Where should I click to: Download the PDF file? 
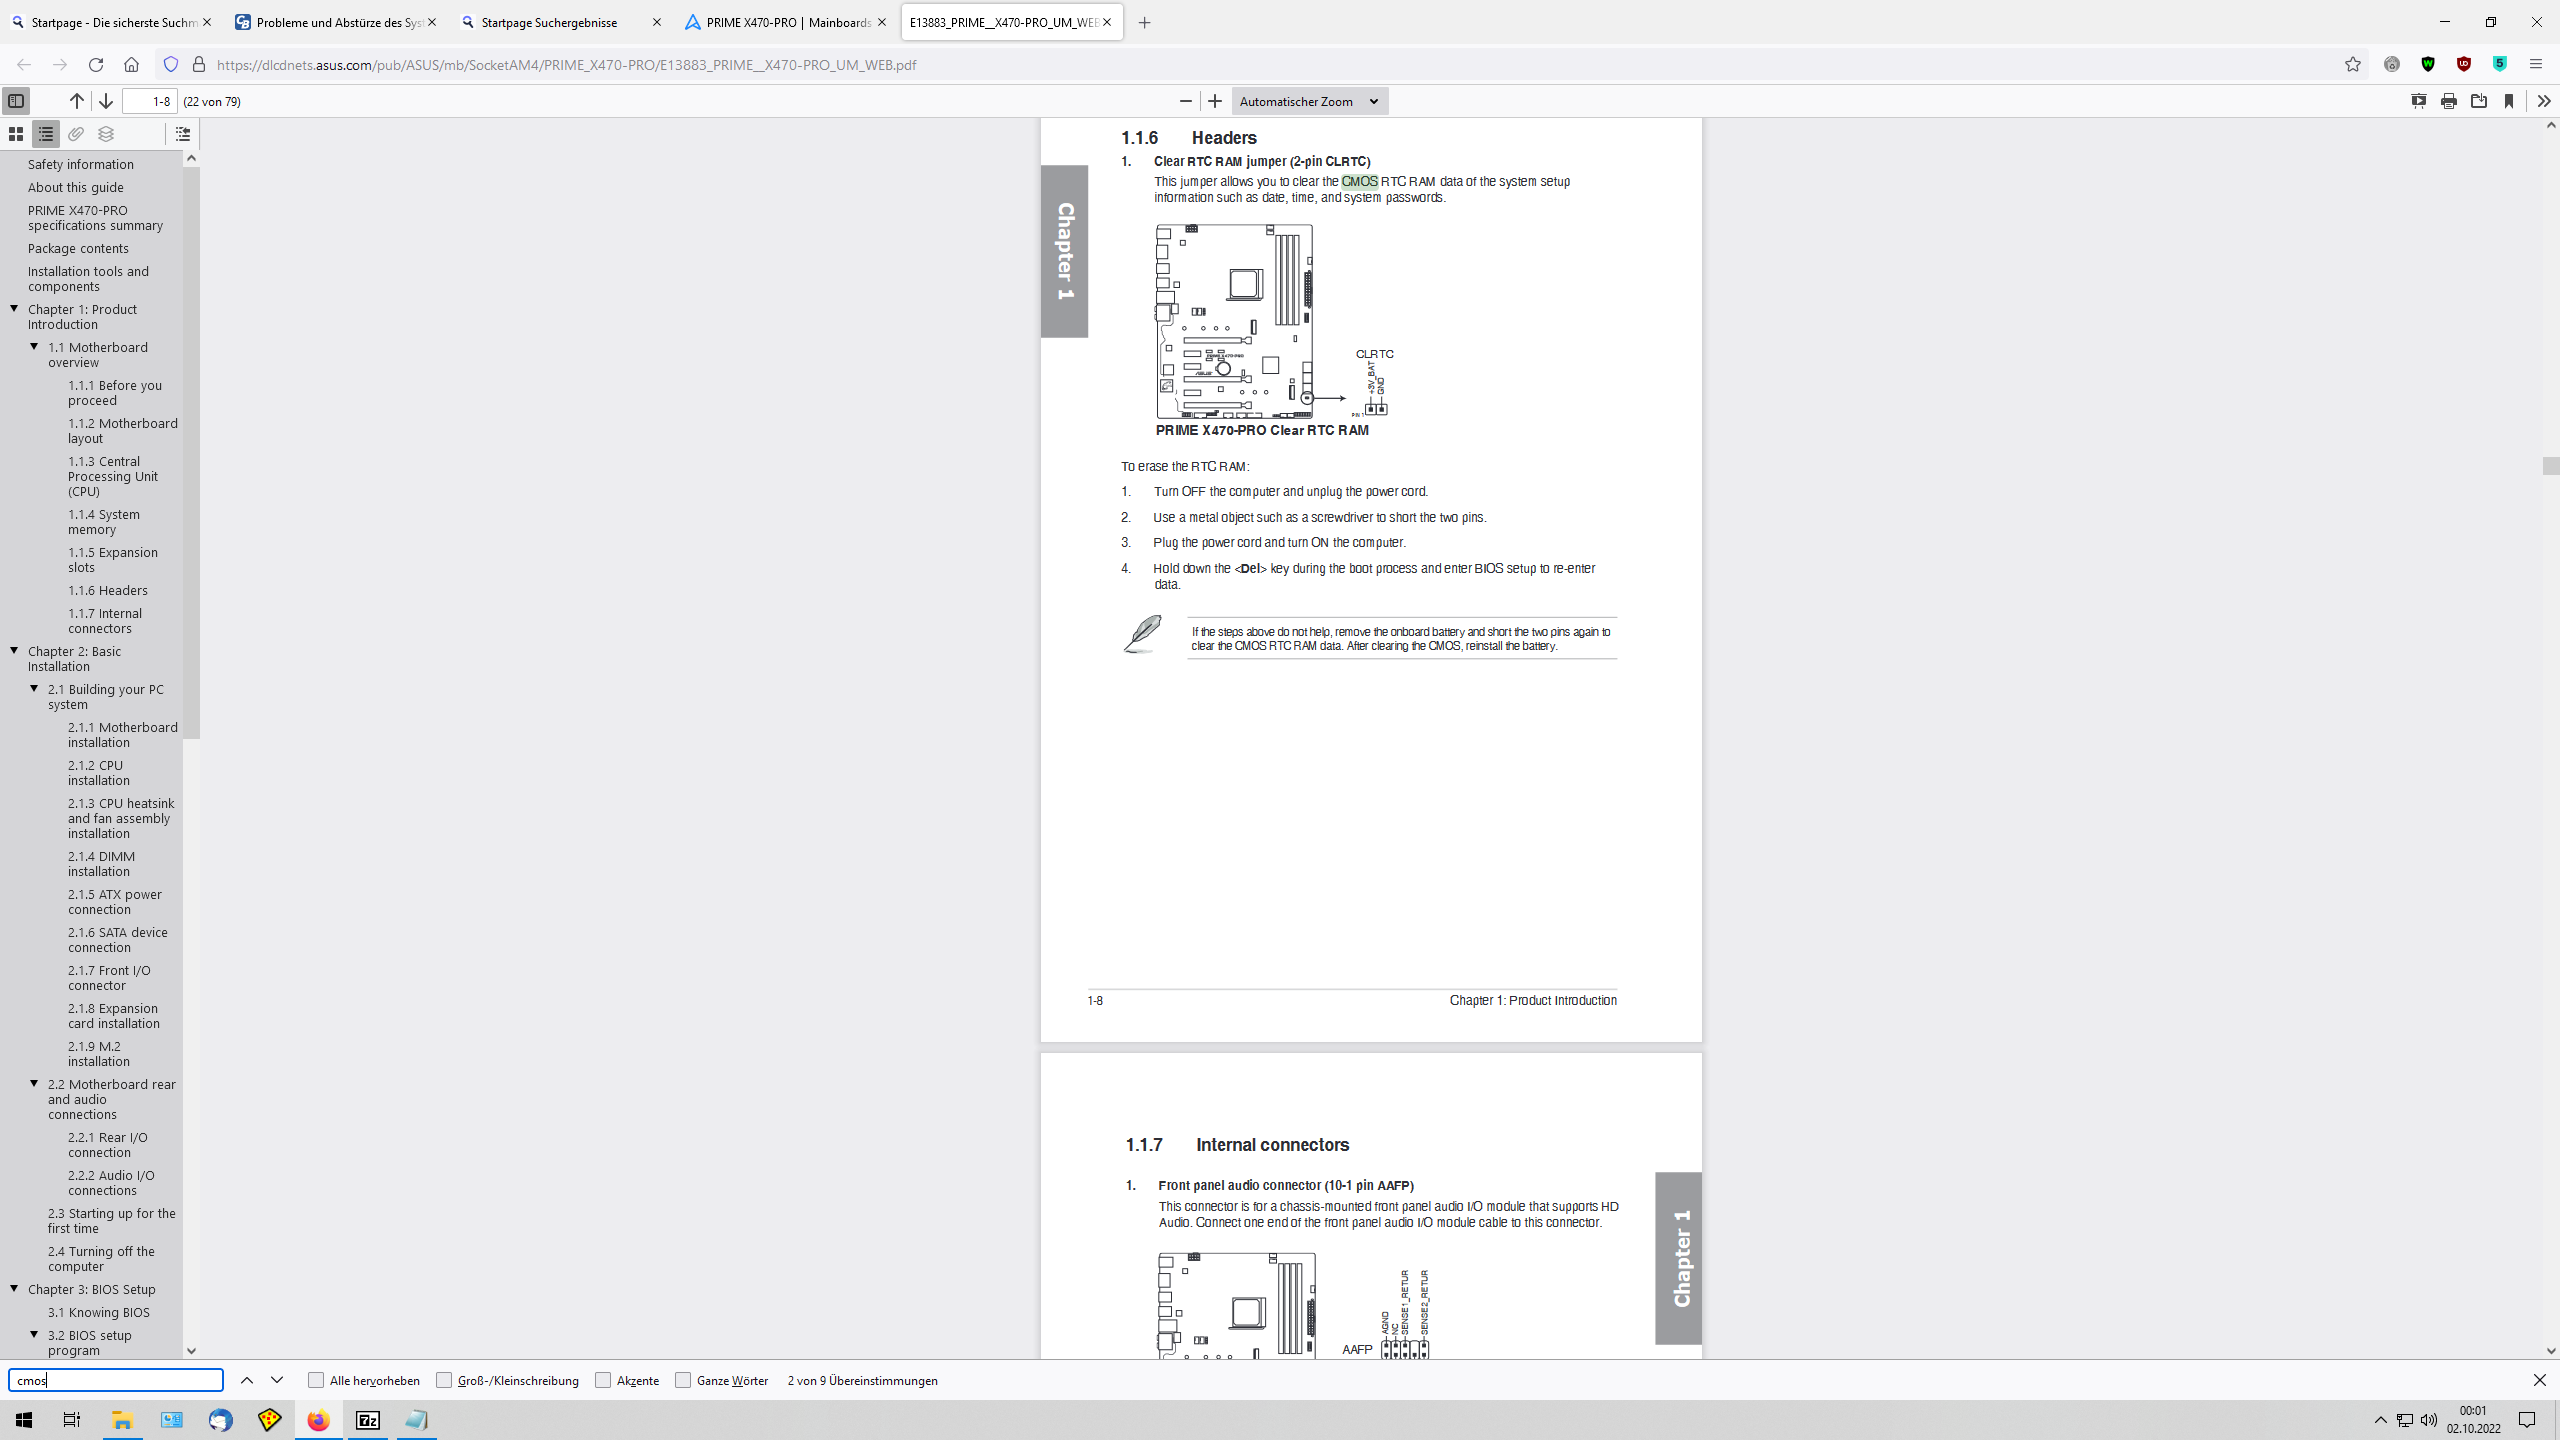point(2480,101)
